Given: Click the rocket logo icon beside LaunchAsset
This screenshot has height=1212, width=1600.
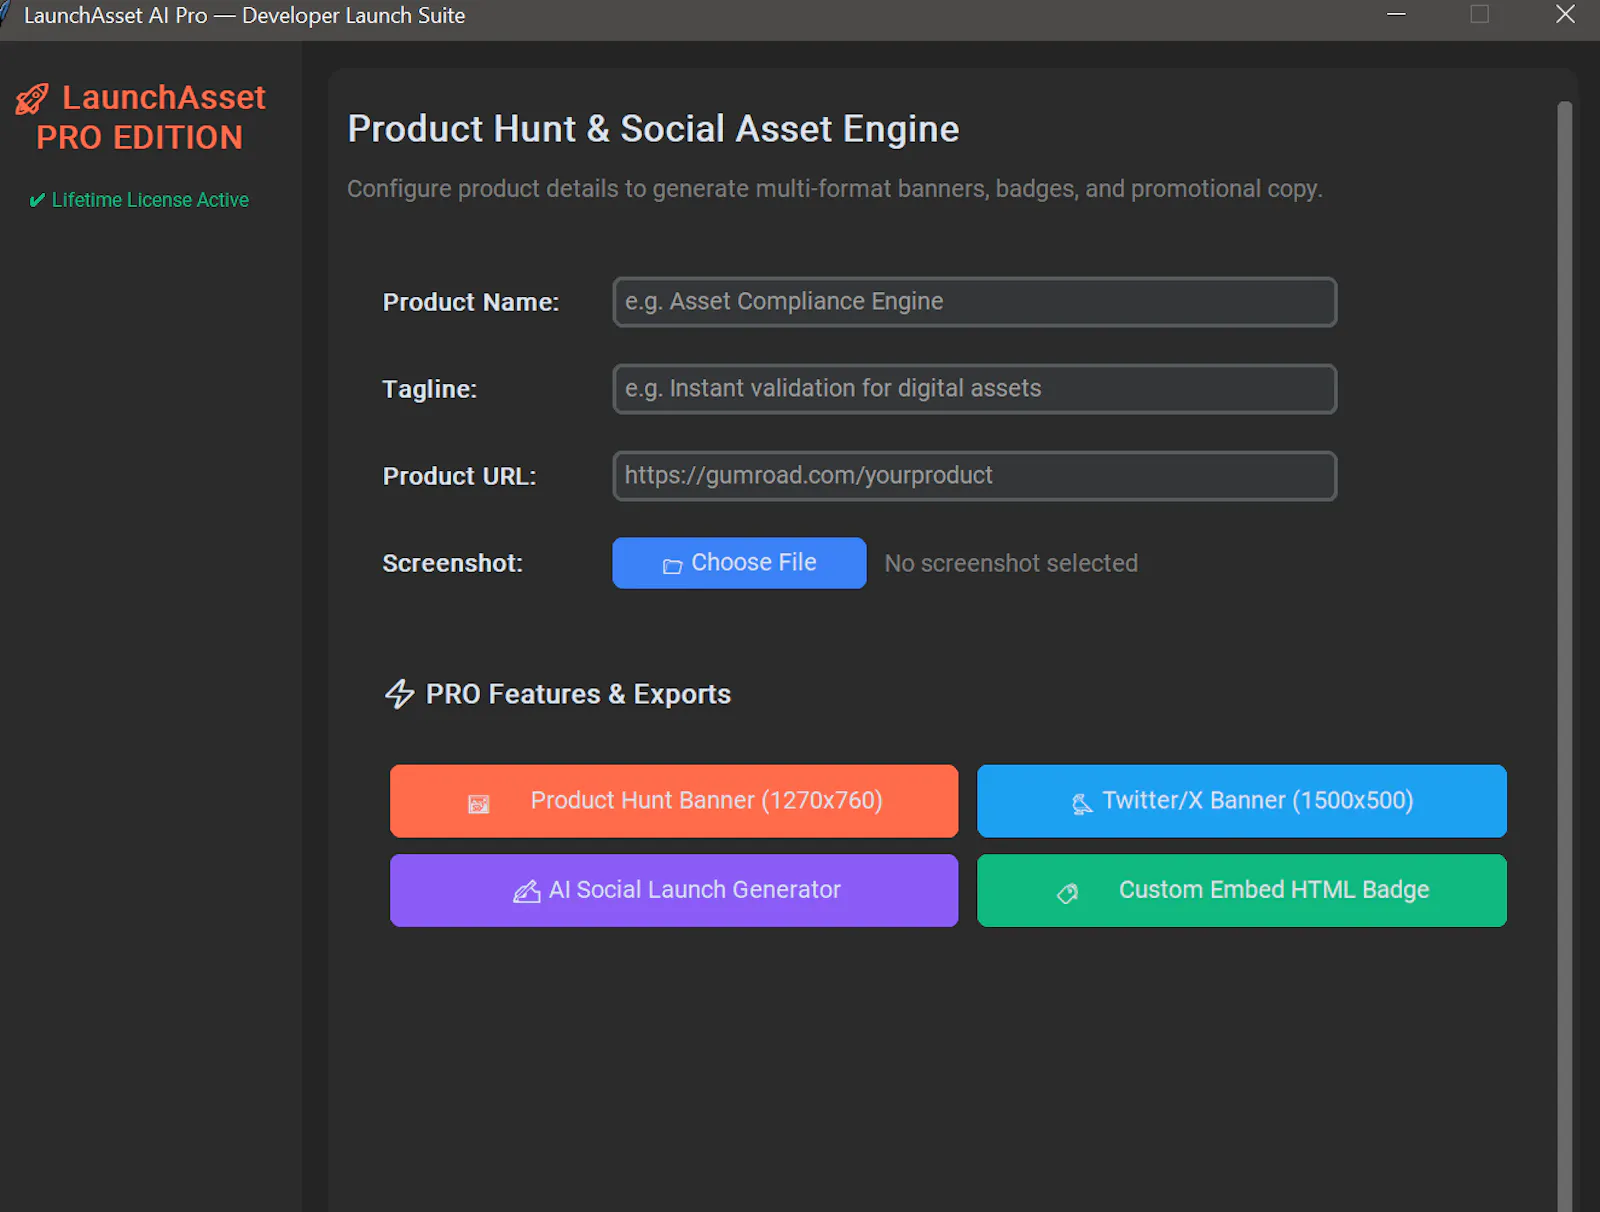Looking at the screenshot, I should click(32, 99).
